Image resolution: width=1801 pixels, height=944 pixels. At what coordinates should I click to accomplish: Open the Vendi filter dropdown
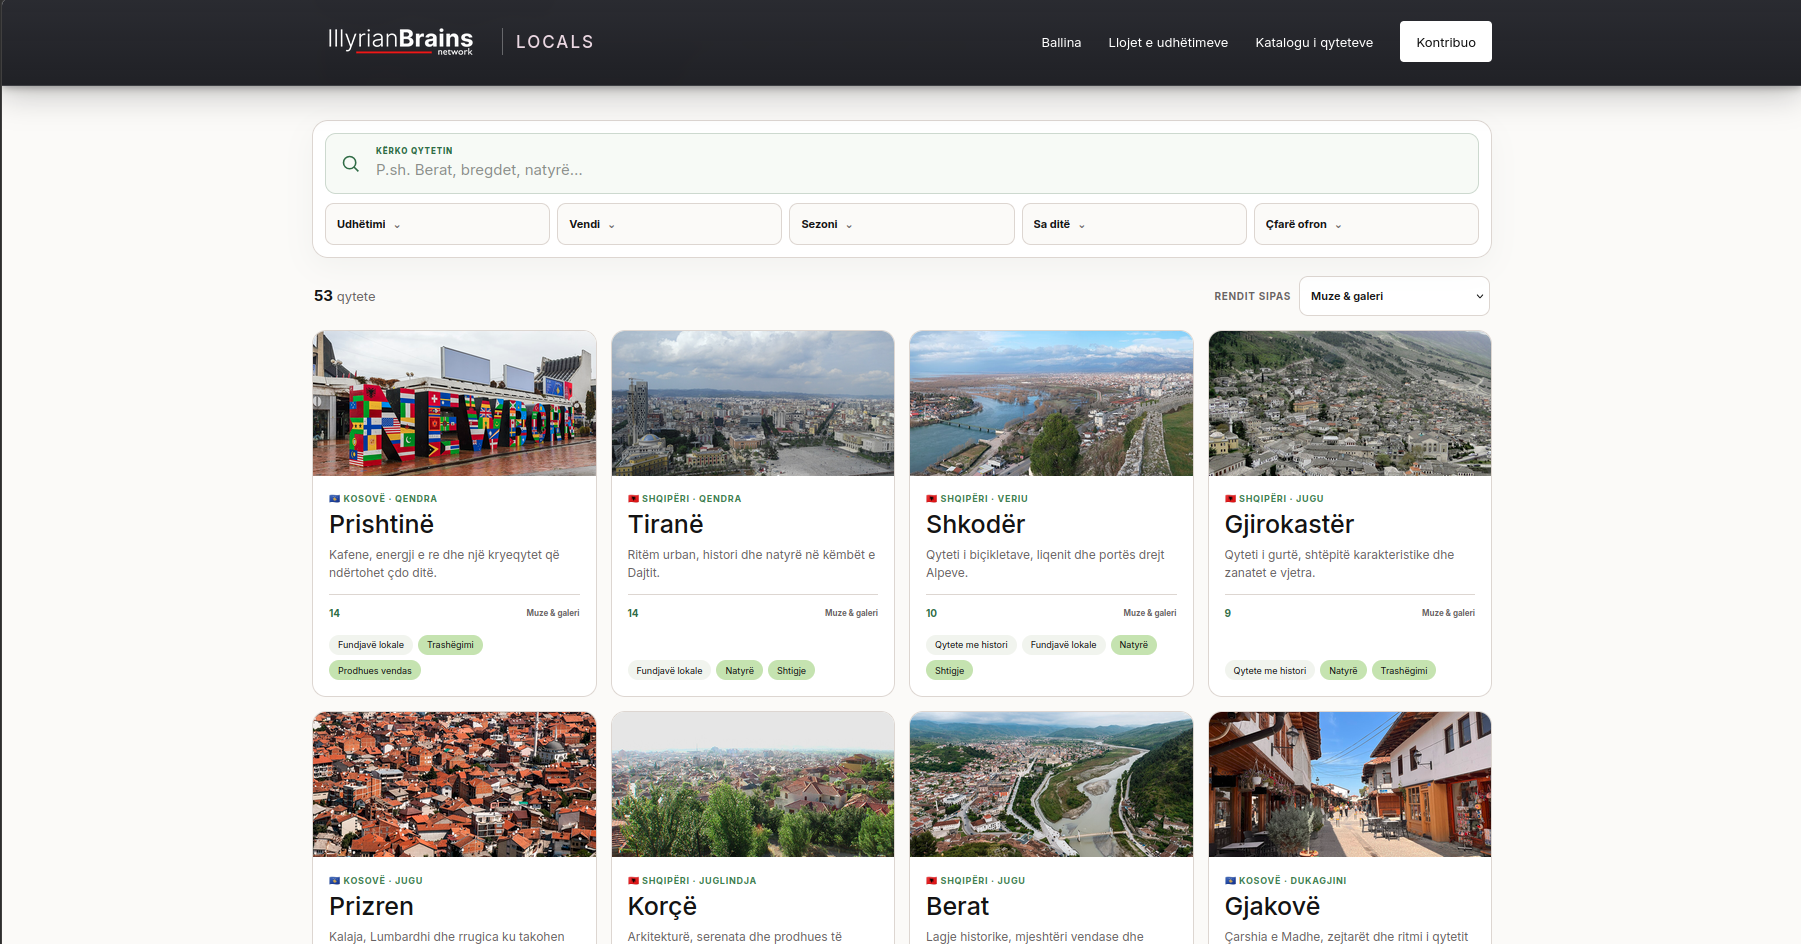[669, 224]
